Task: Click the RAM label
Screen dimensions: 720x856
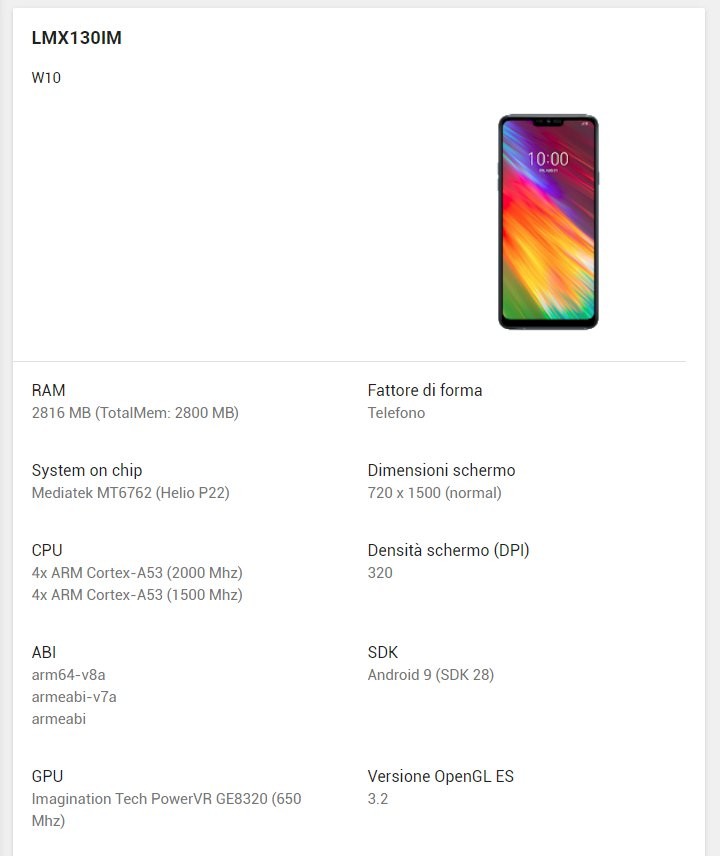Action: [49, 390]
